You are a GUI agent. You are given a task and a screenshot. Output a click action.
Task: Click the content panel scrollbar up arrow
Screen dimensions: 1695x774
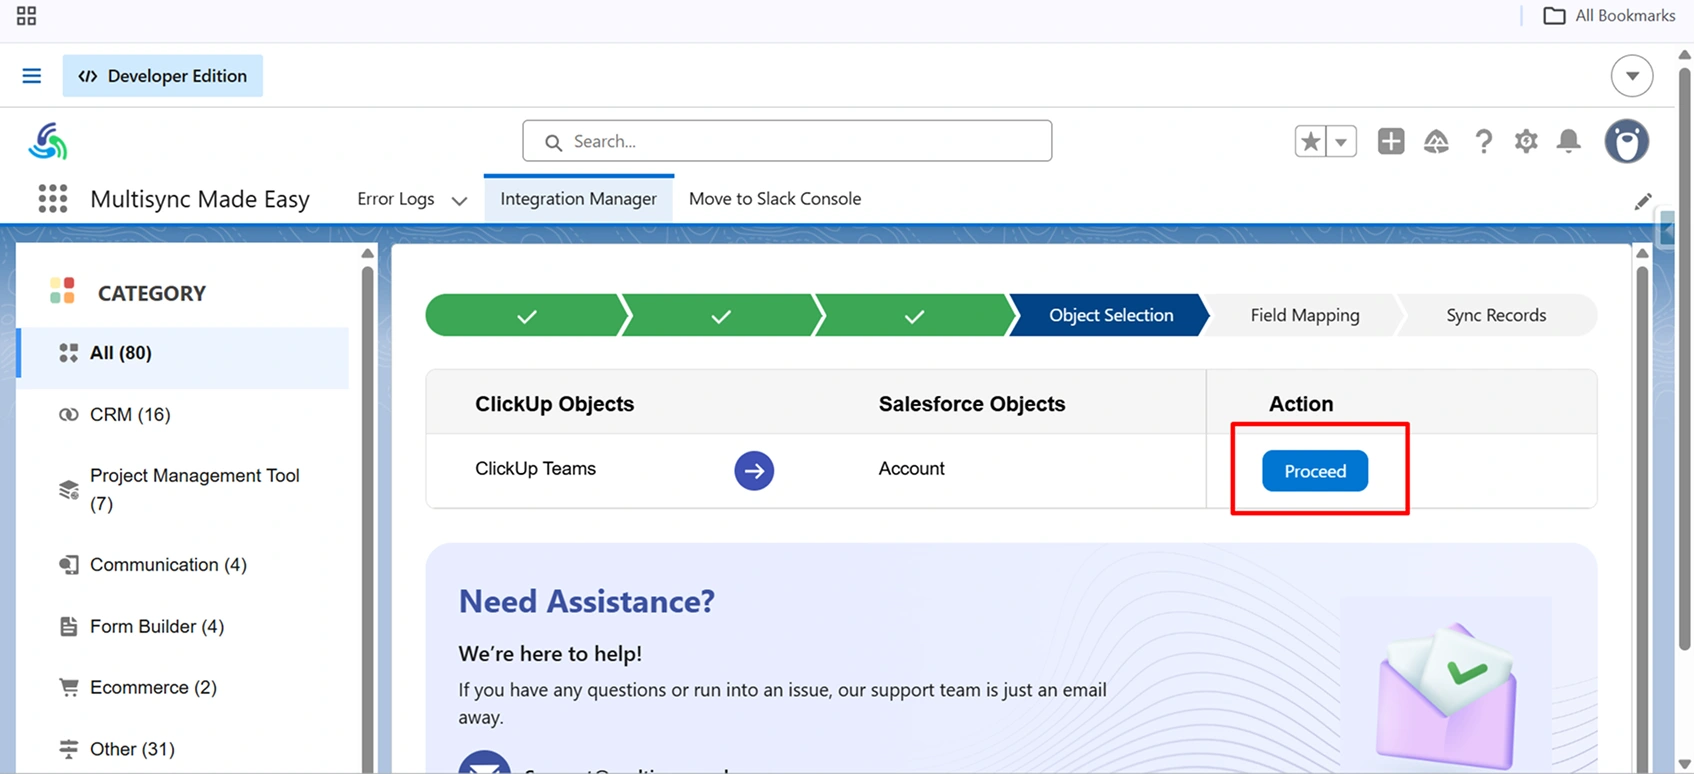tap(1642, 254)
